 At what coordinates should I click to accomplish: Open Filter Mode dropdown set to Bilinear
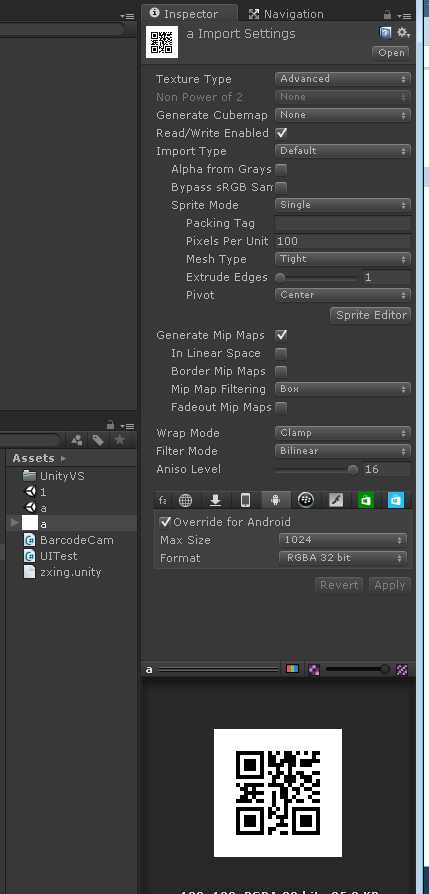(343, 450)
